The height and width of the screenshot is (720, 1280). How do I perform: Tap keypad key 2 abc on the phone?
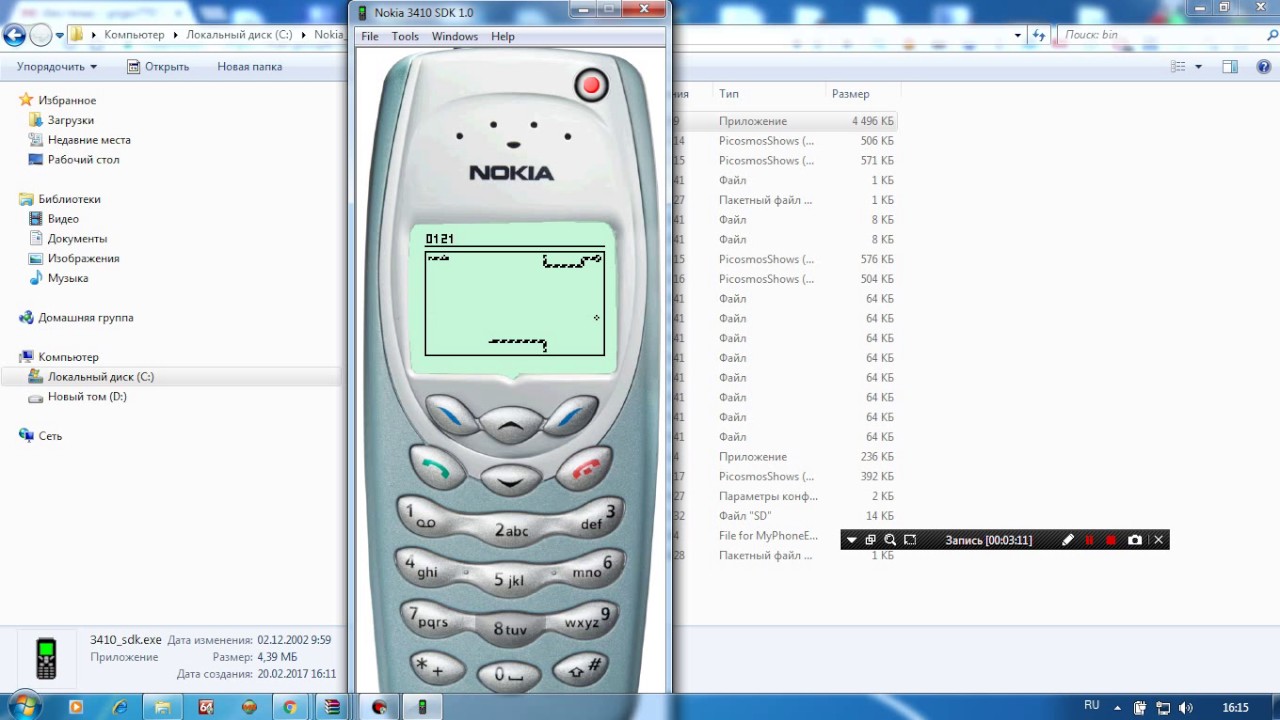tap(511, 530)
